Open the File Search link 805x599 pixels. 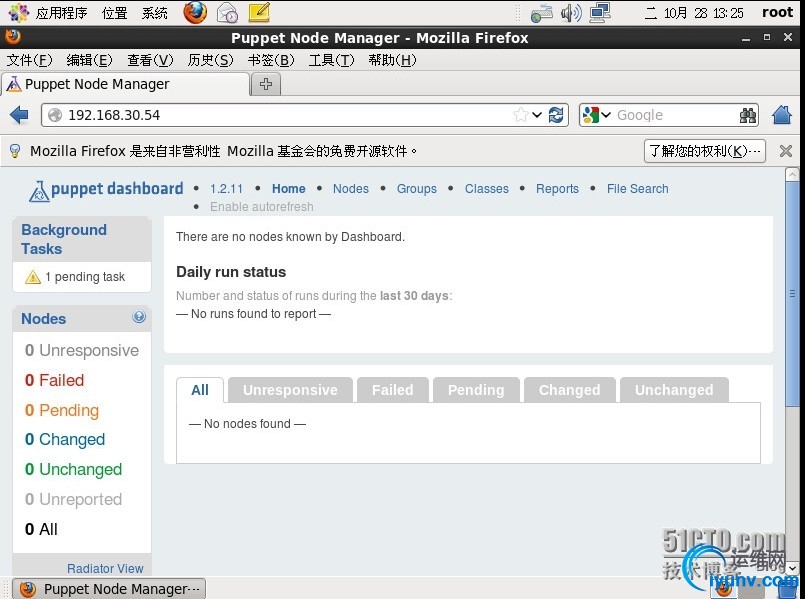pos(638,189)
